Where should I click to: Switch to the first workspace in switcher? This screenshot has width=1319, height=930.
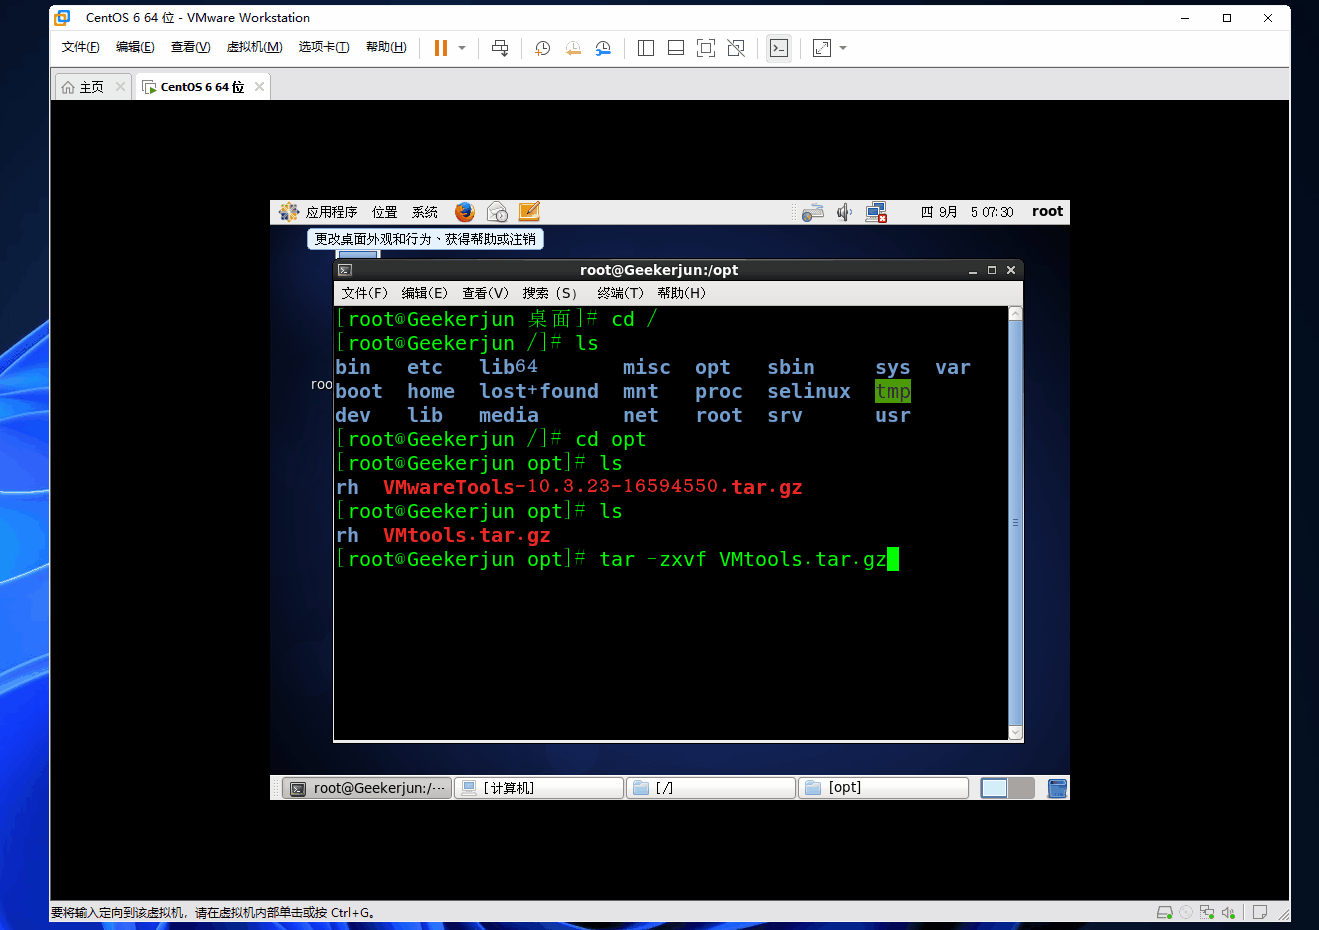click(994, 788)
